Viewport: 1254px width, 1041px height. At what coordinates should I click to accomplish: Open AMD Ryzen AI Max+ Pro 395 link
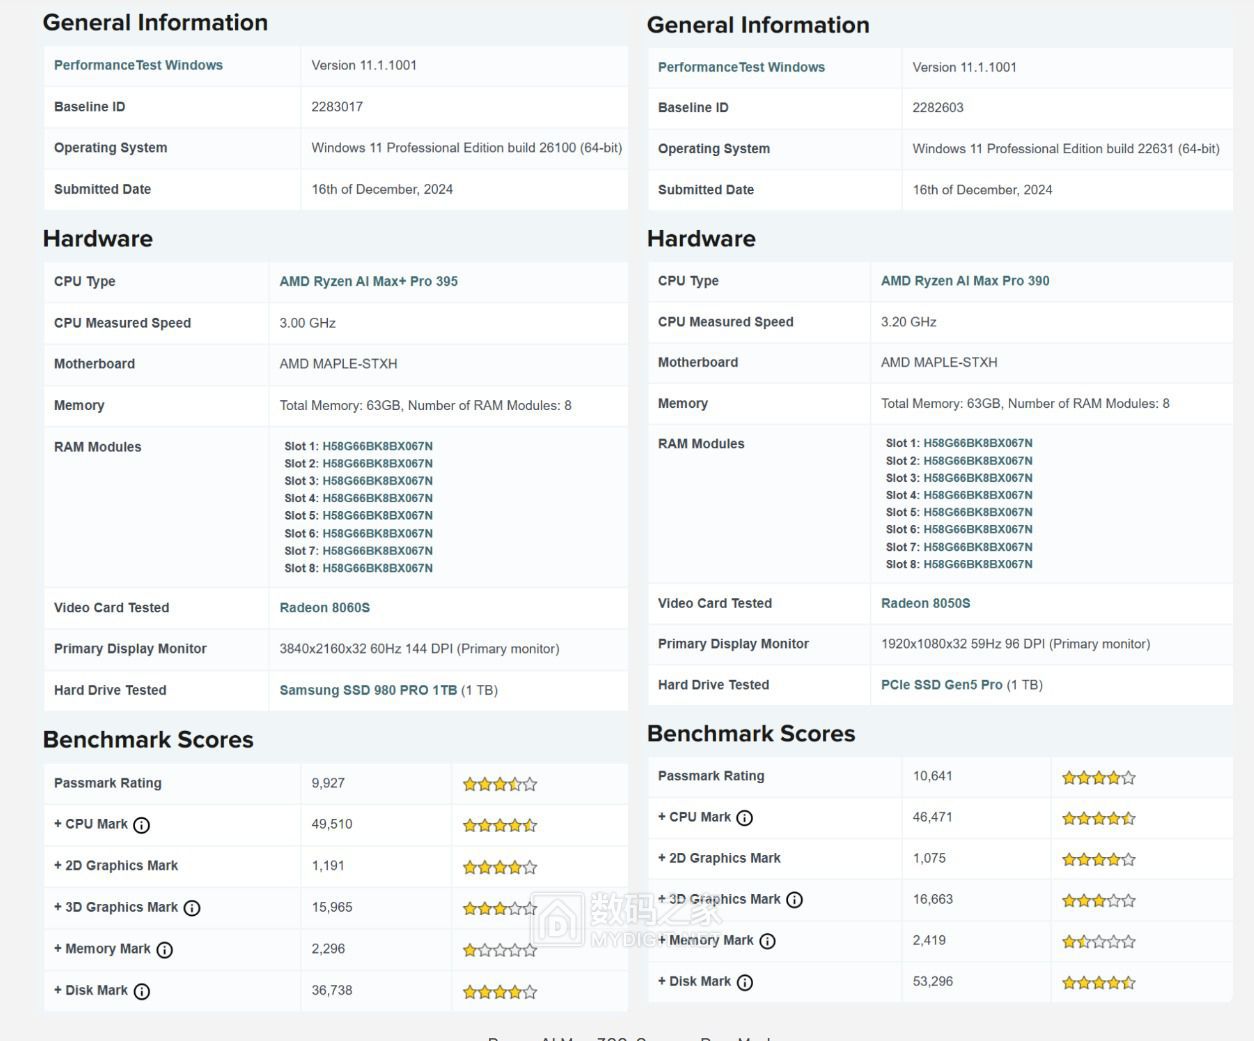tap(368, 281)
